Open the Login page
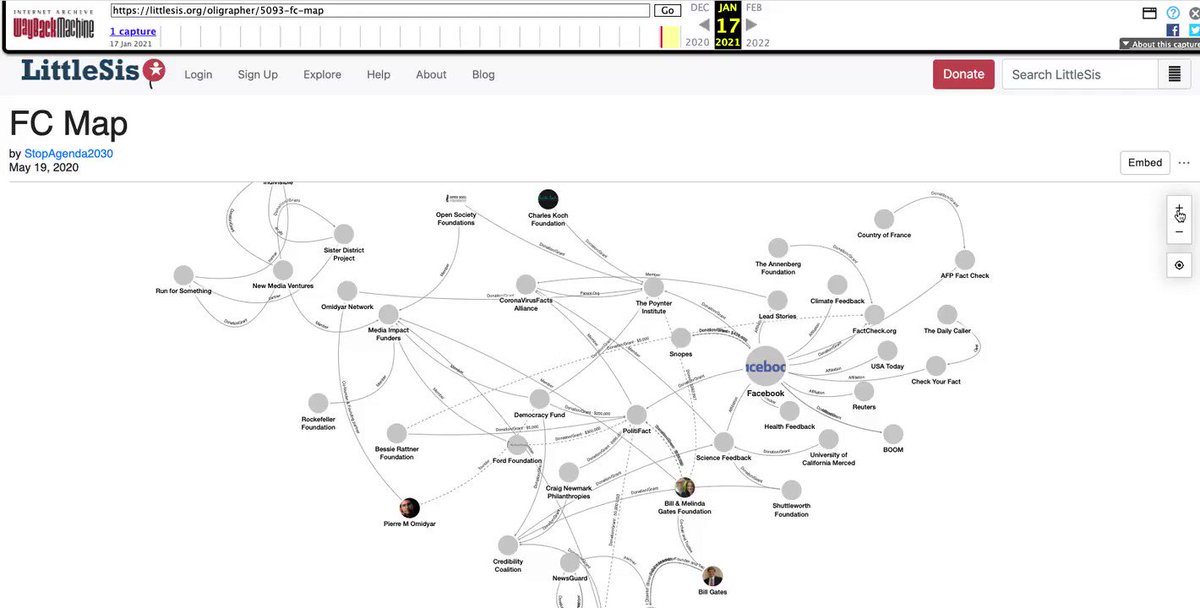 click(x=198, y=74)
